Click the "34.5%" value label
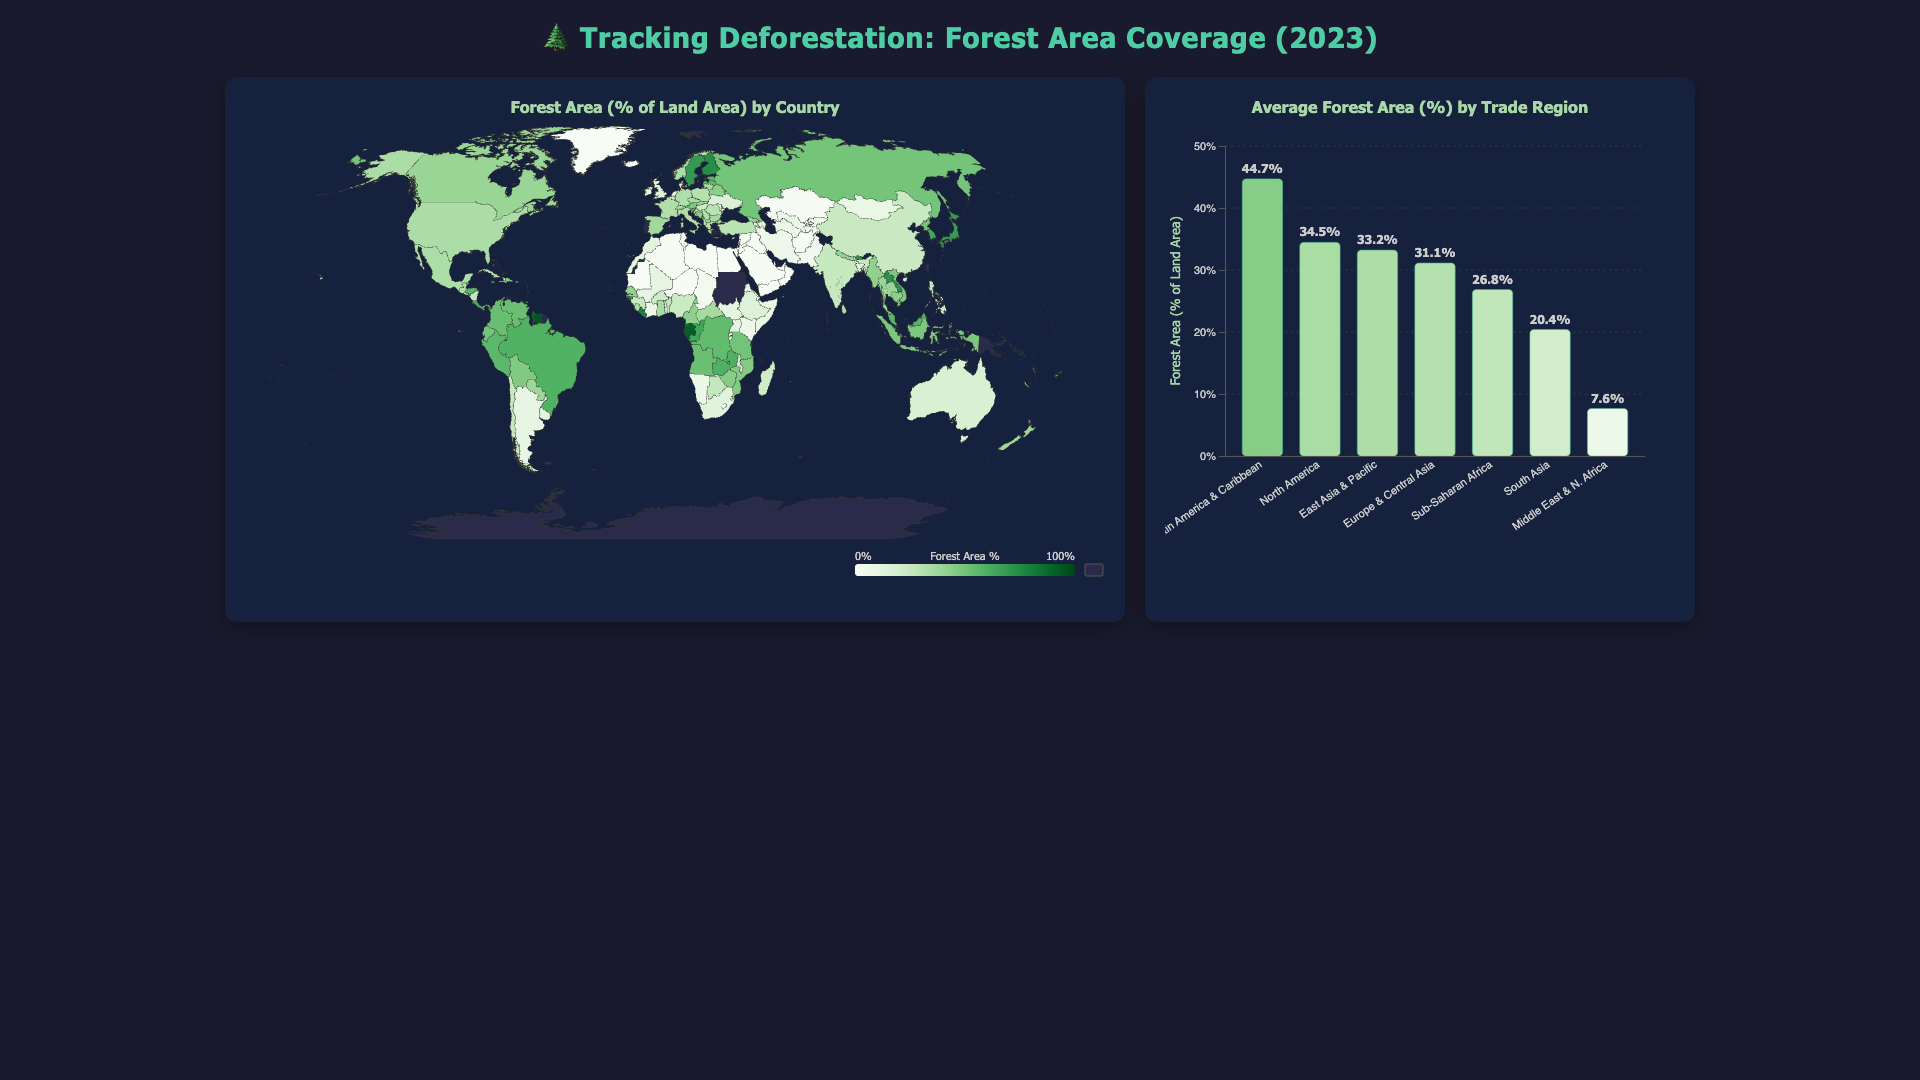The image size is (1920, 1080). (x=1319, y=232)
